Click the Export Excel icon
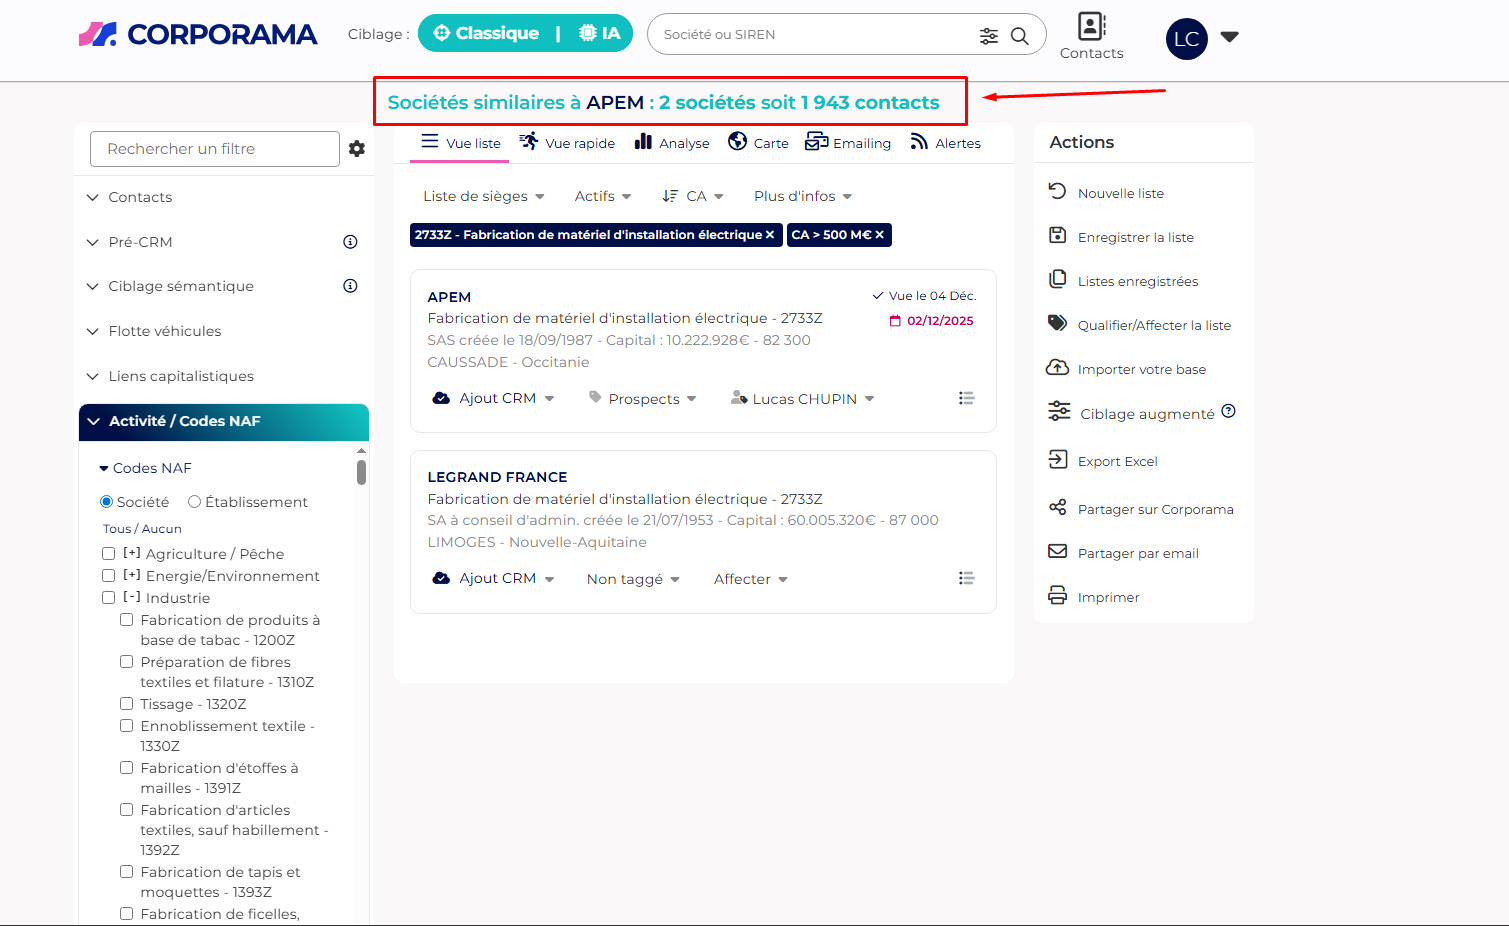The height and width of the screenshot is (926, 1509). point(1057,460)
